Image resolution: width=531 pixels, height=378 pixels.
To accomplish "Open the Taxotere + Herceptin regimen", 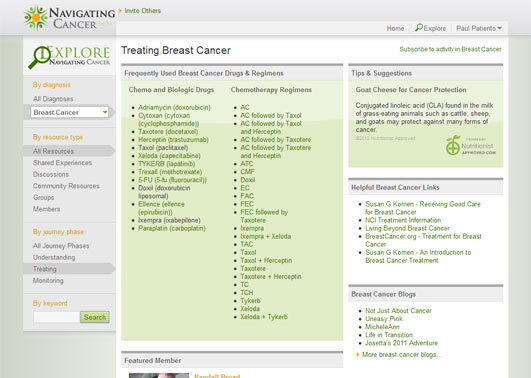I will point(271,277).
